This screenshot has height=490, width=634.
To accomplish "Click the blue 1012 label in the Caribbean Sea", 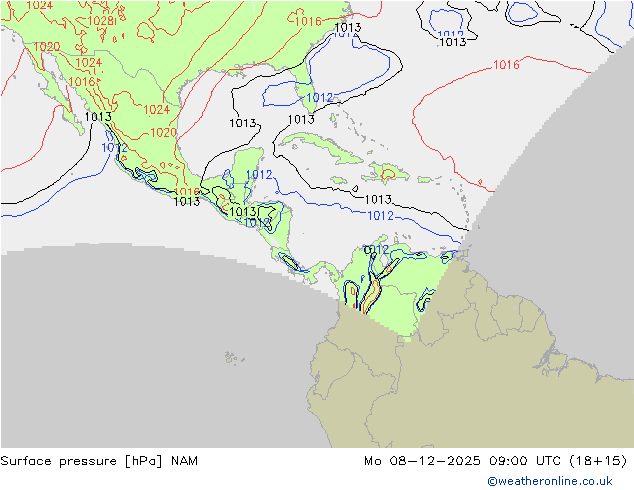I will (380, 215).
